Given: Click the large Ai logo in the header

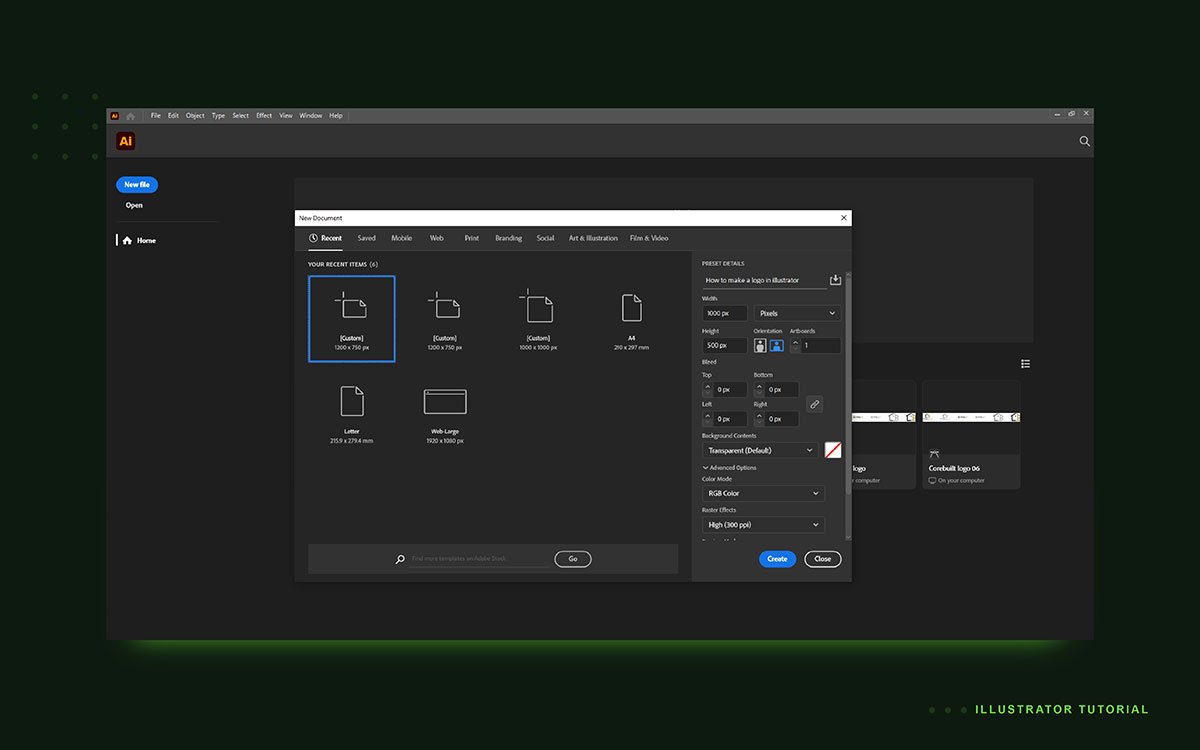Looking at the screenshot, I should [125, 141].
